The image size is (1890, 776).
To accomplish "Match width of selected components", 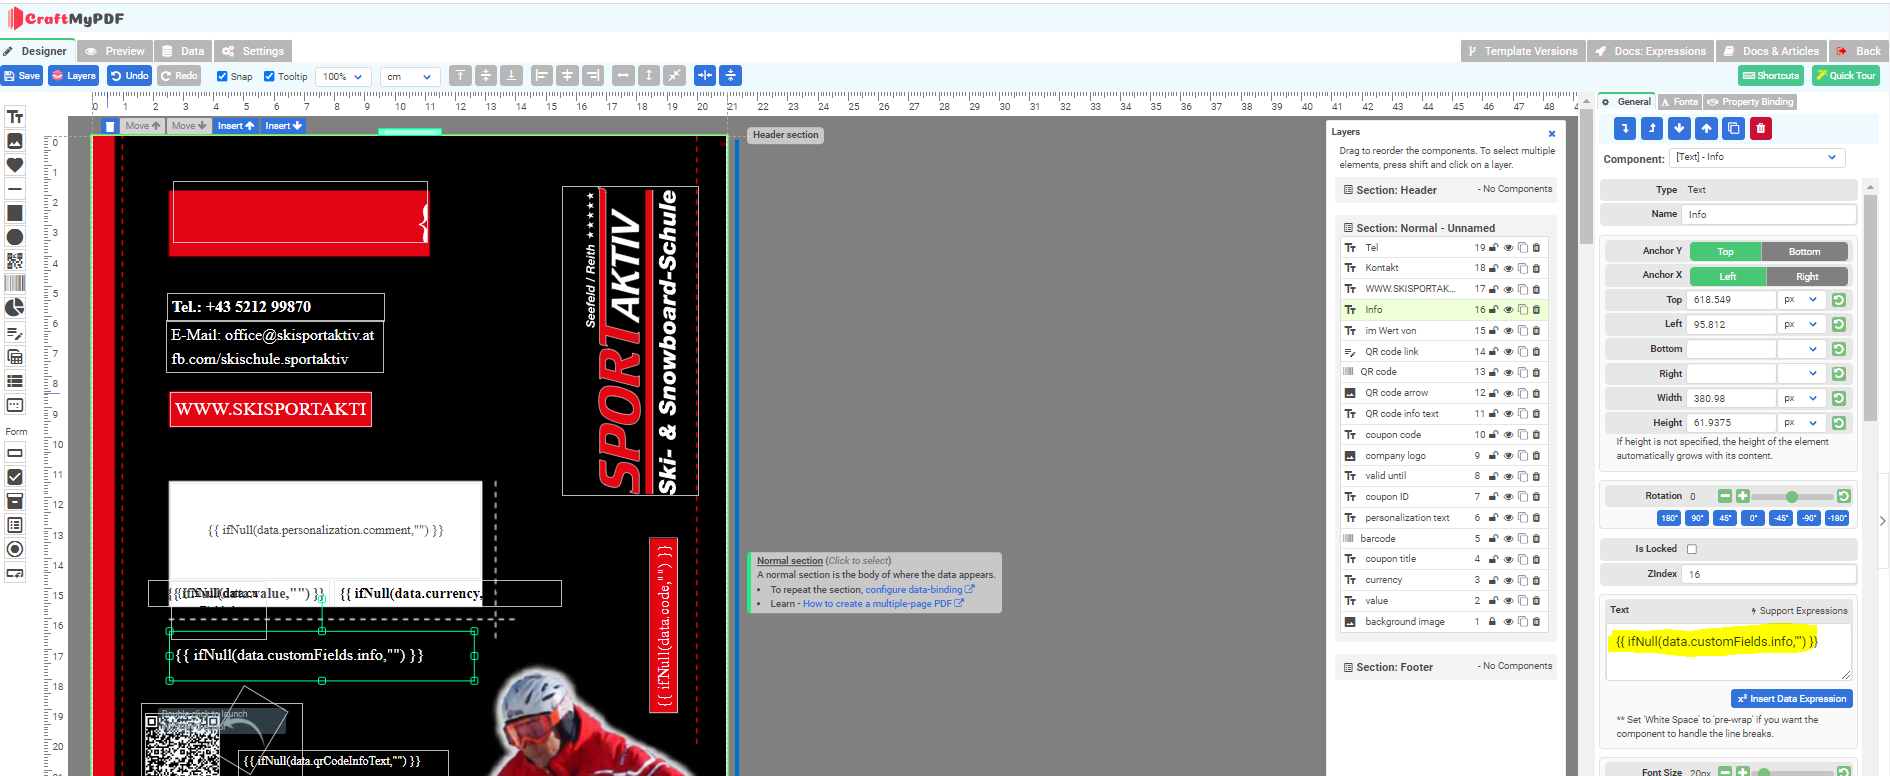I will (x=623, y=76).
